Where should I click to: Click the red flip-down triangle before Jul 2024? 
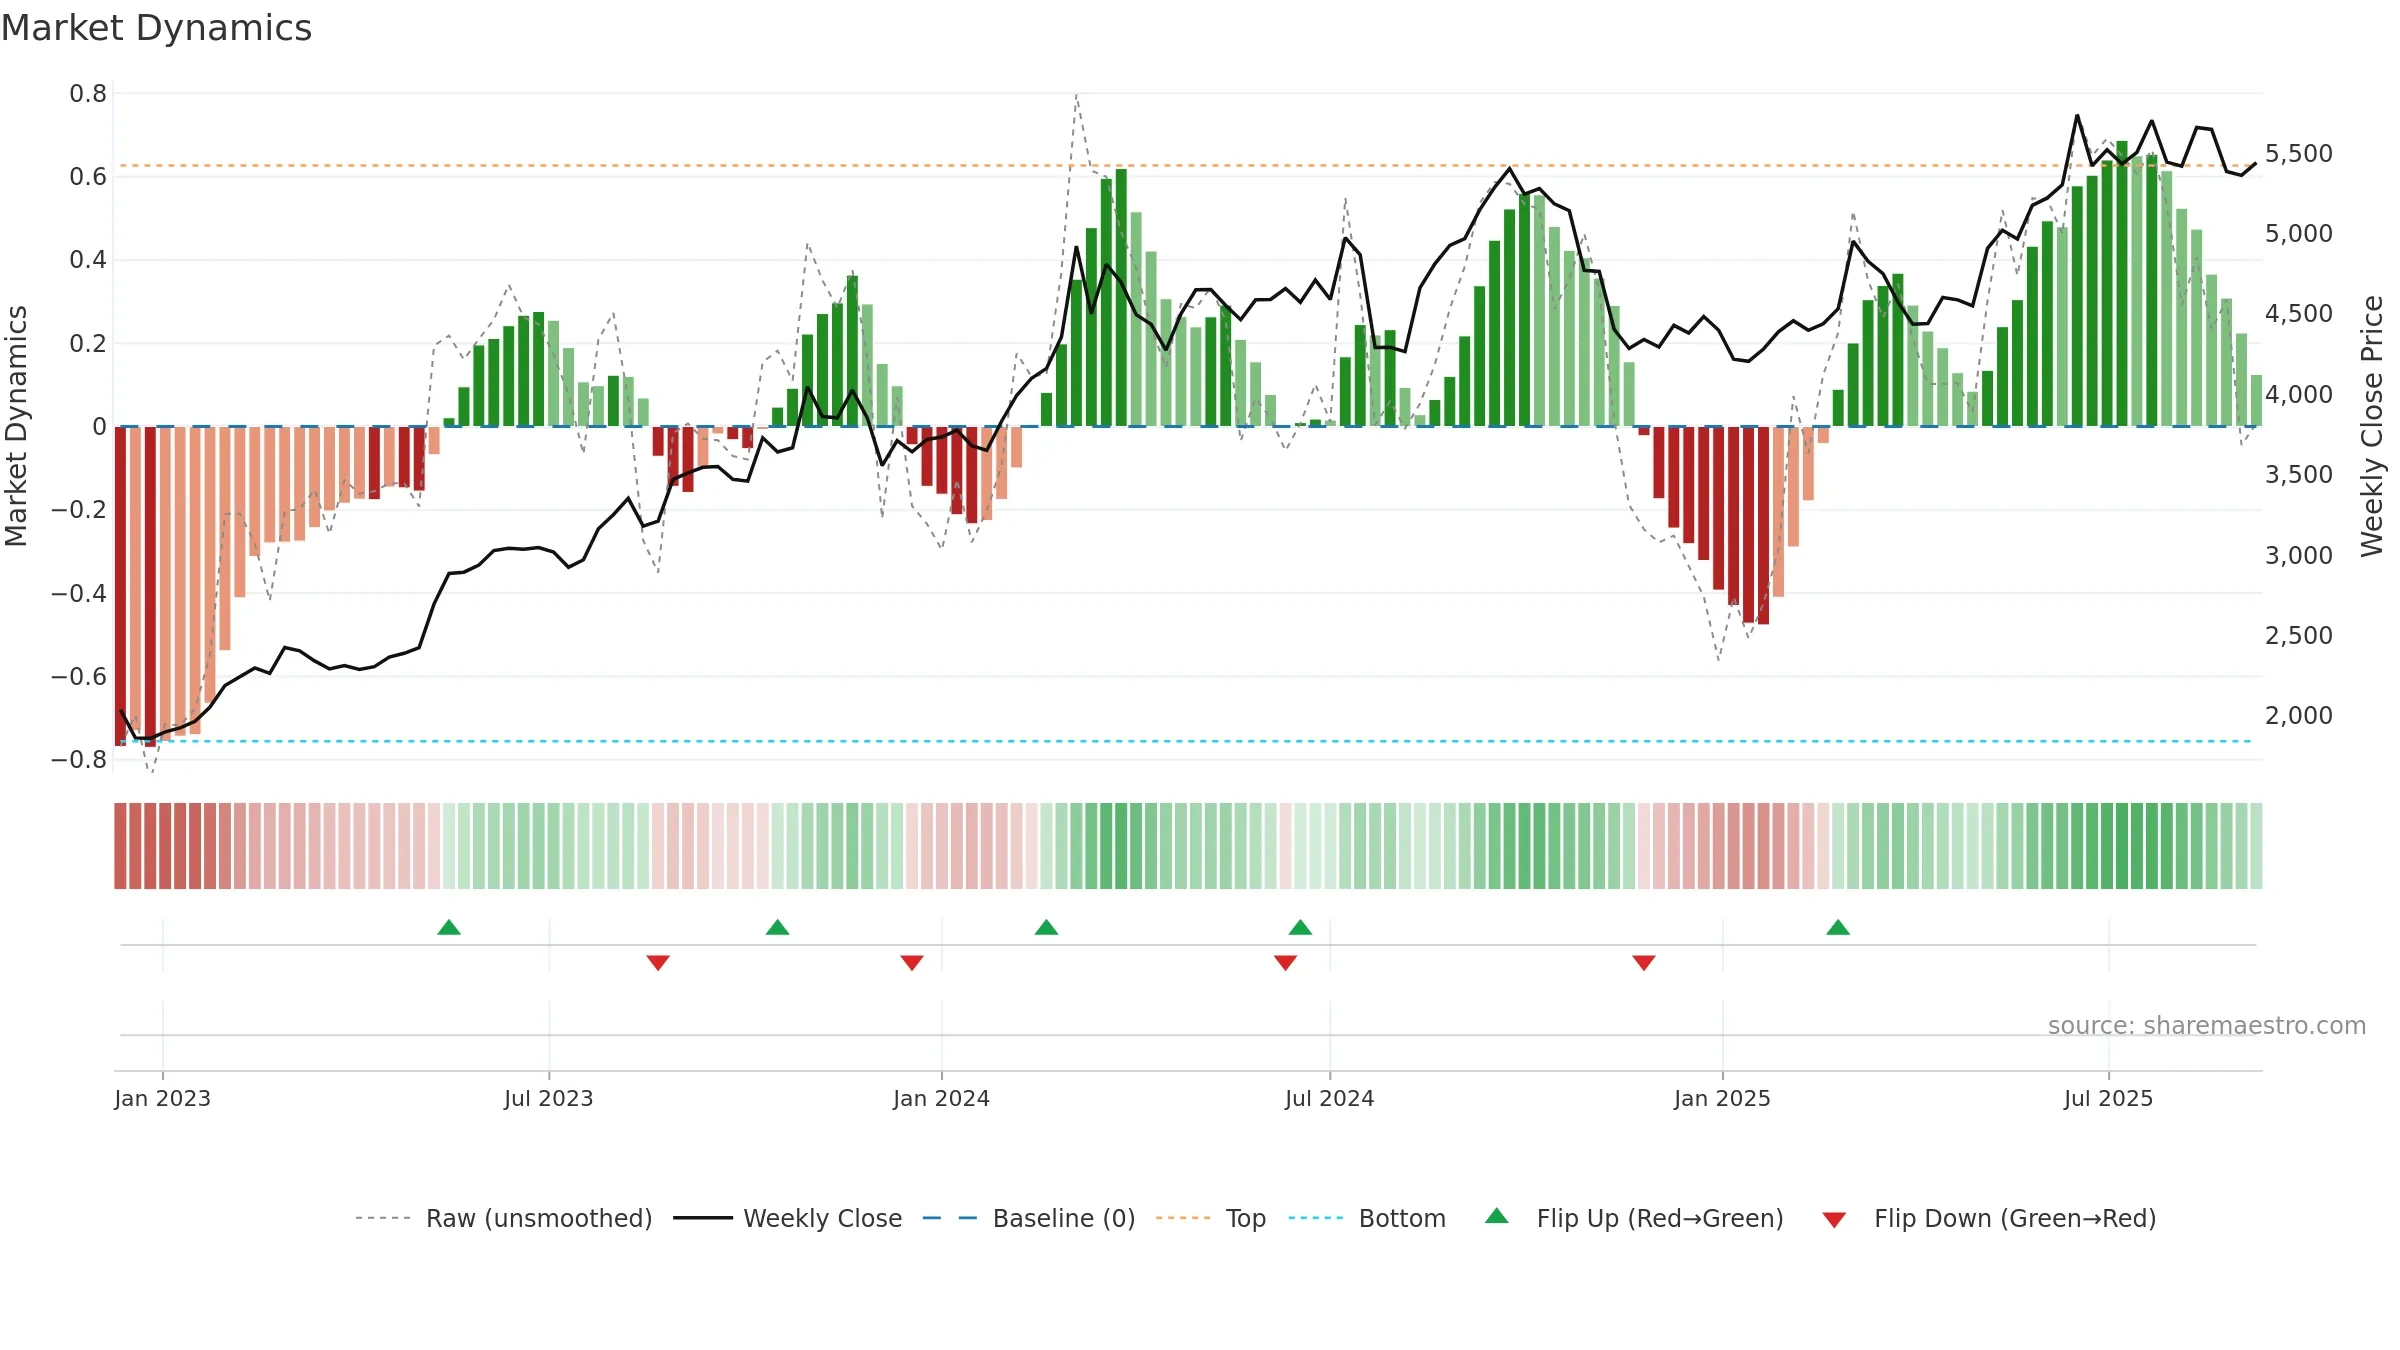point(1285,963)
